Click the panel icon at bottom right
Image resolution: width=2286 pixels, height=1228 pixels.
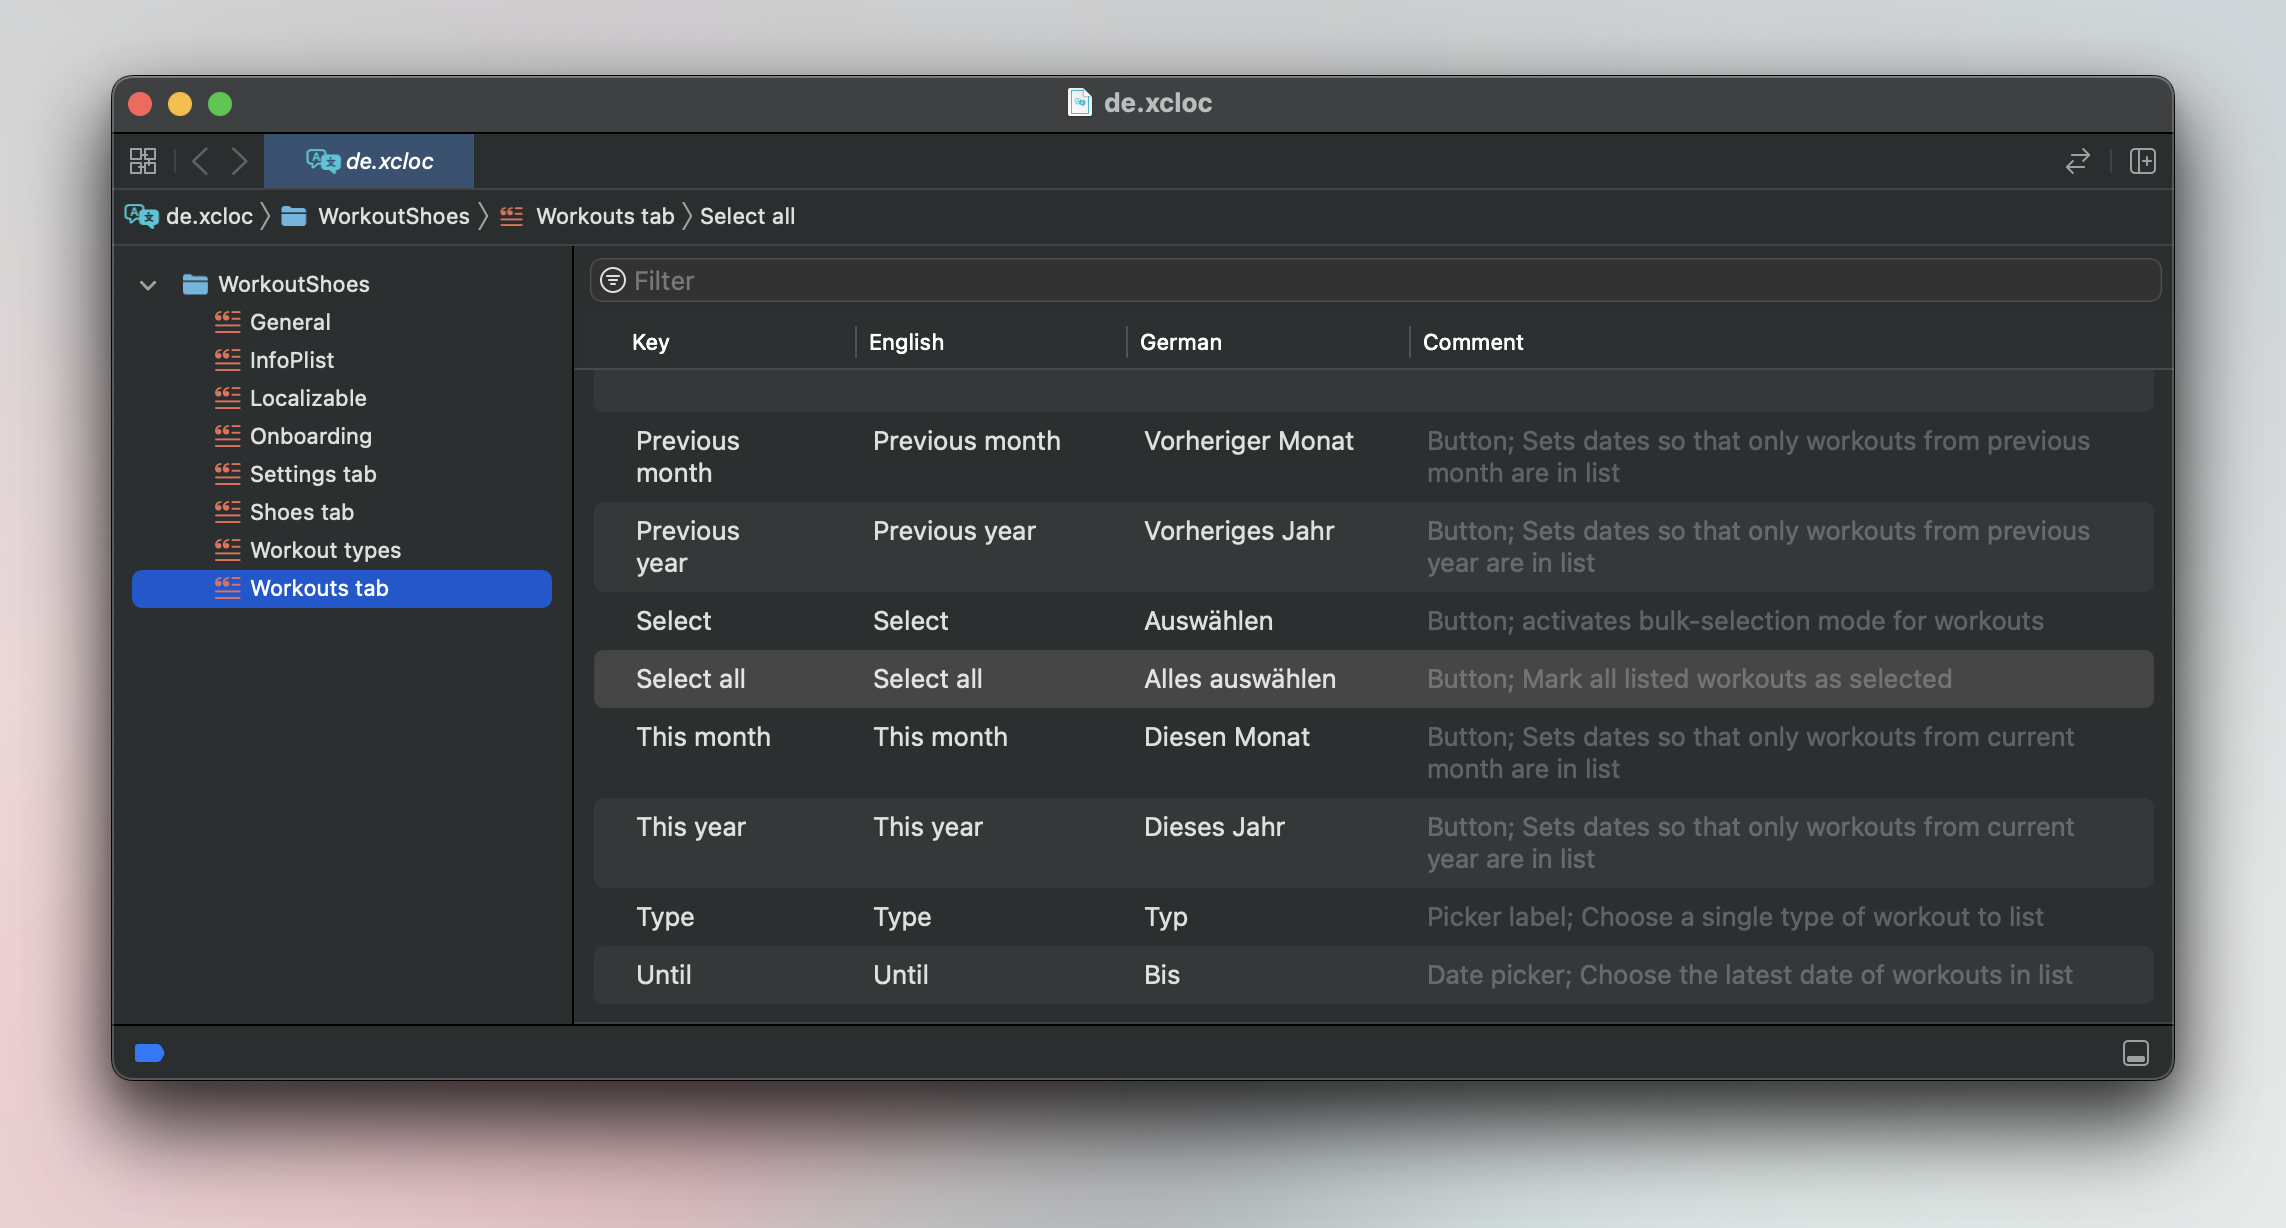pos(2136,1053)
